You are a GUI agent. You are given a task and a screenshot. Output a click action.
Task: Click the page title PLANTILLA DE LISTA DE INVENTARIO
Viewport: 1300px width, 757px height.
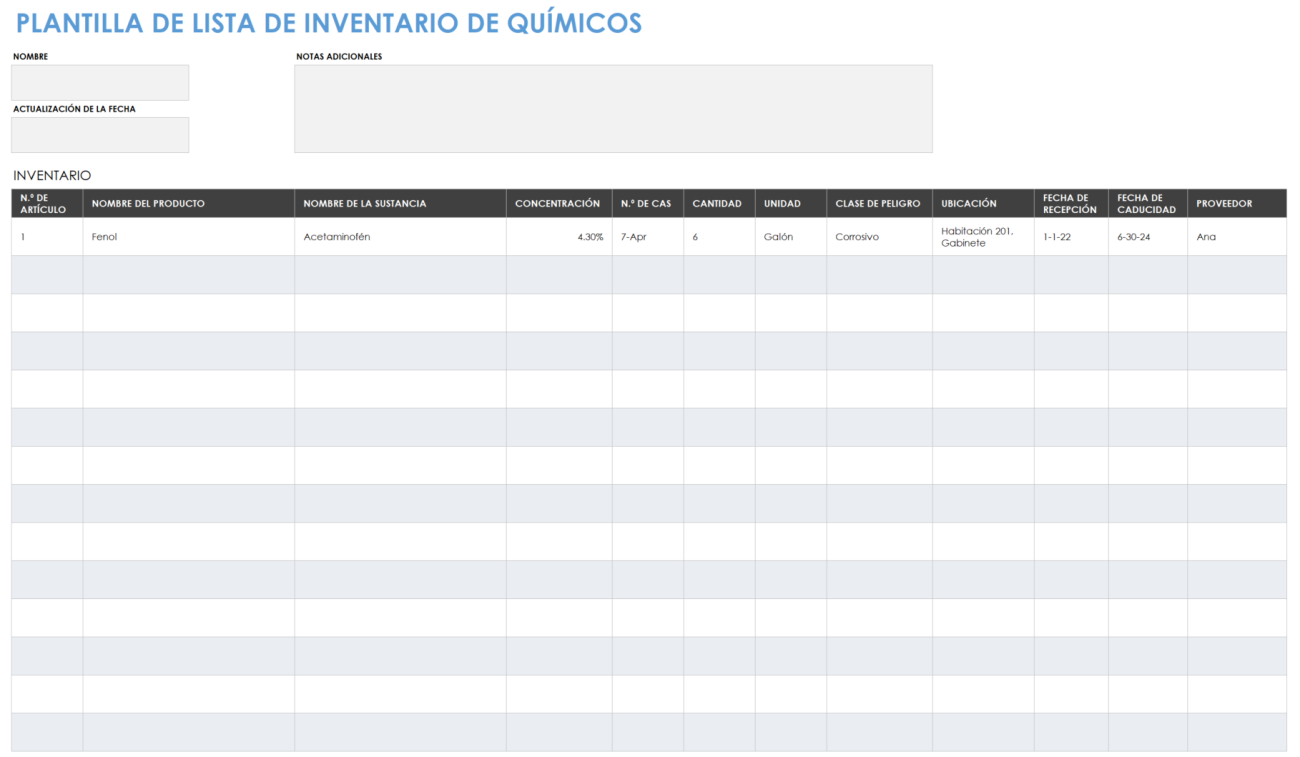tap(326, 22)
